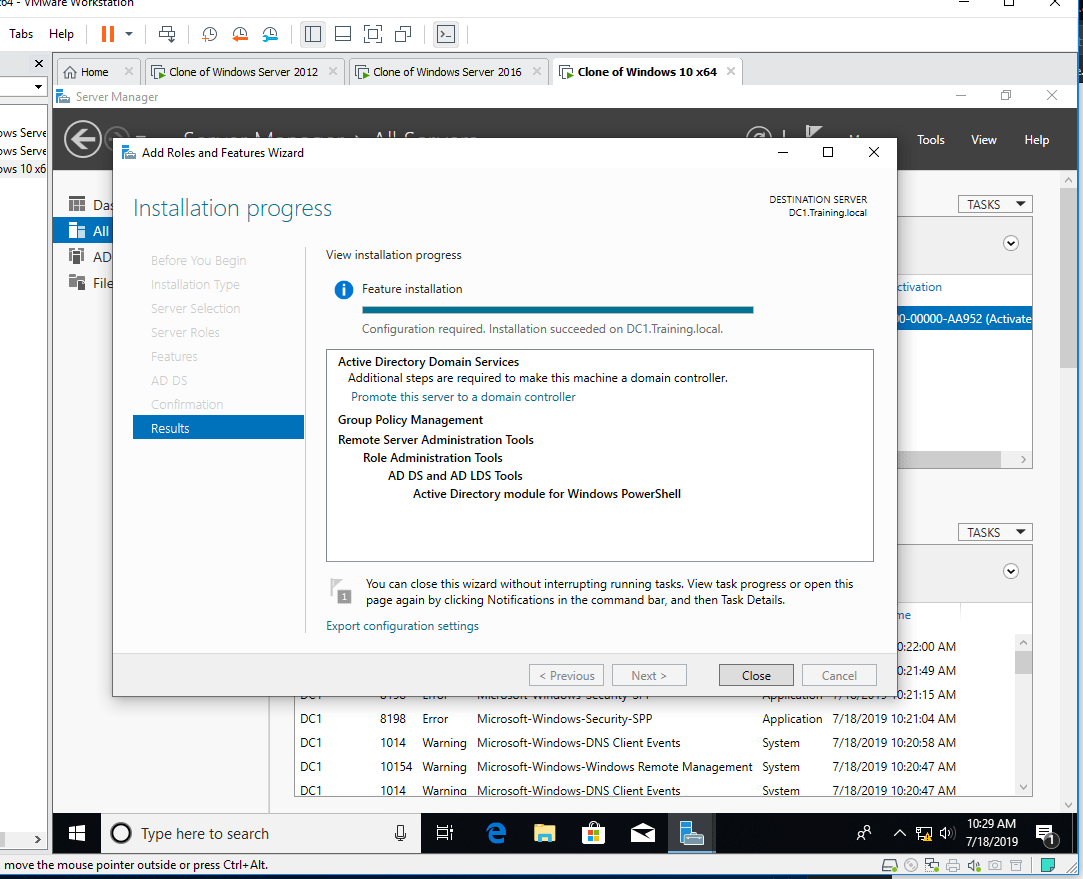
Task: Open Server Manager View menu
Action: 984,140
